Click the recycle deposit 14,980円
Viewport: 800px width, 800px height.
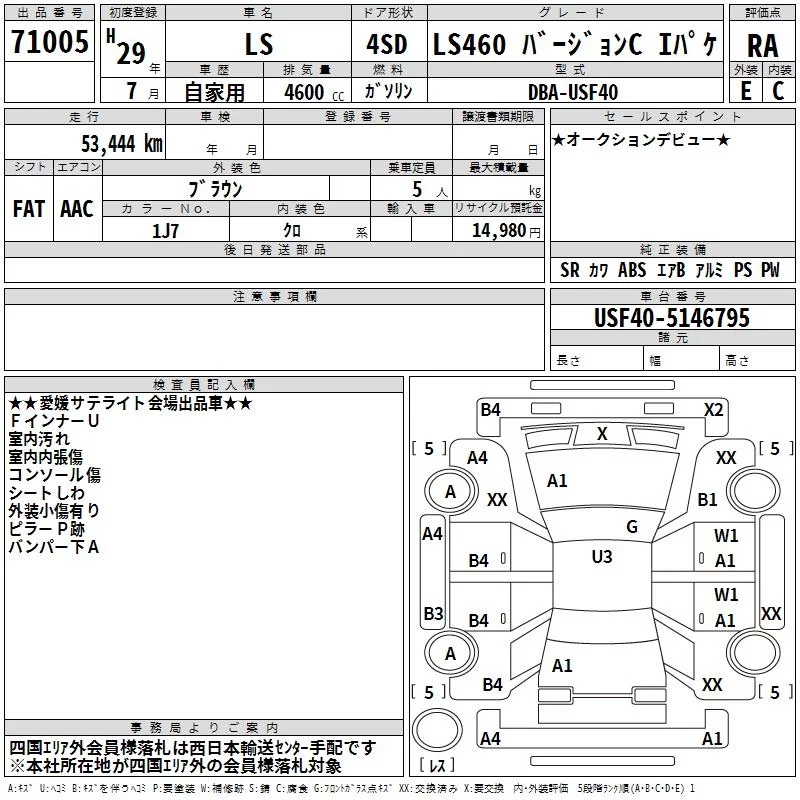[506, 231]
